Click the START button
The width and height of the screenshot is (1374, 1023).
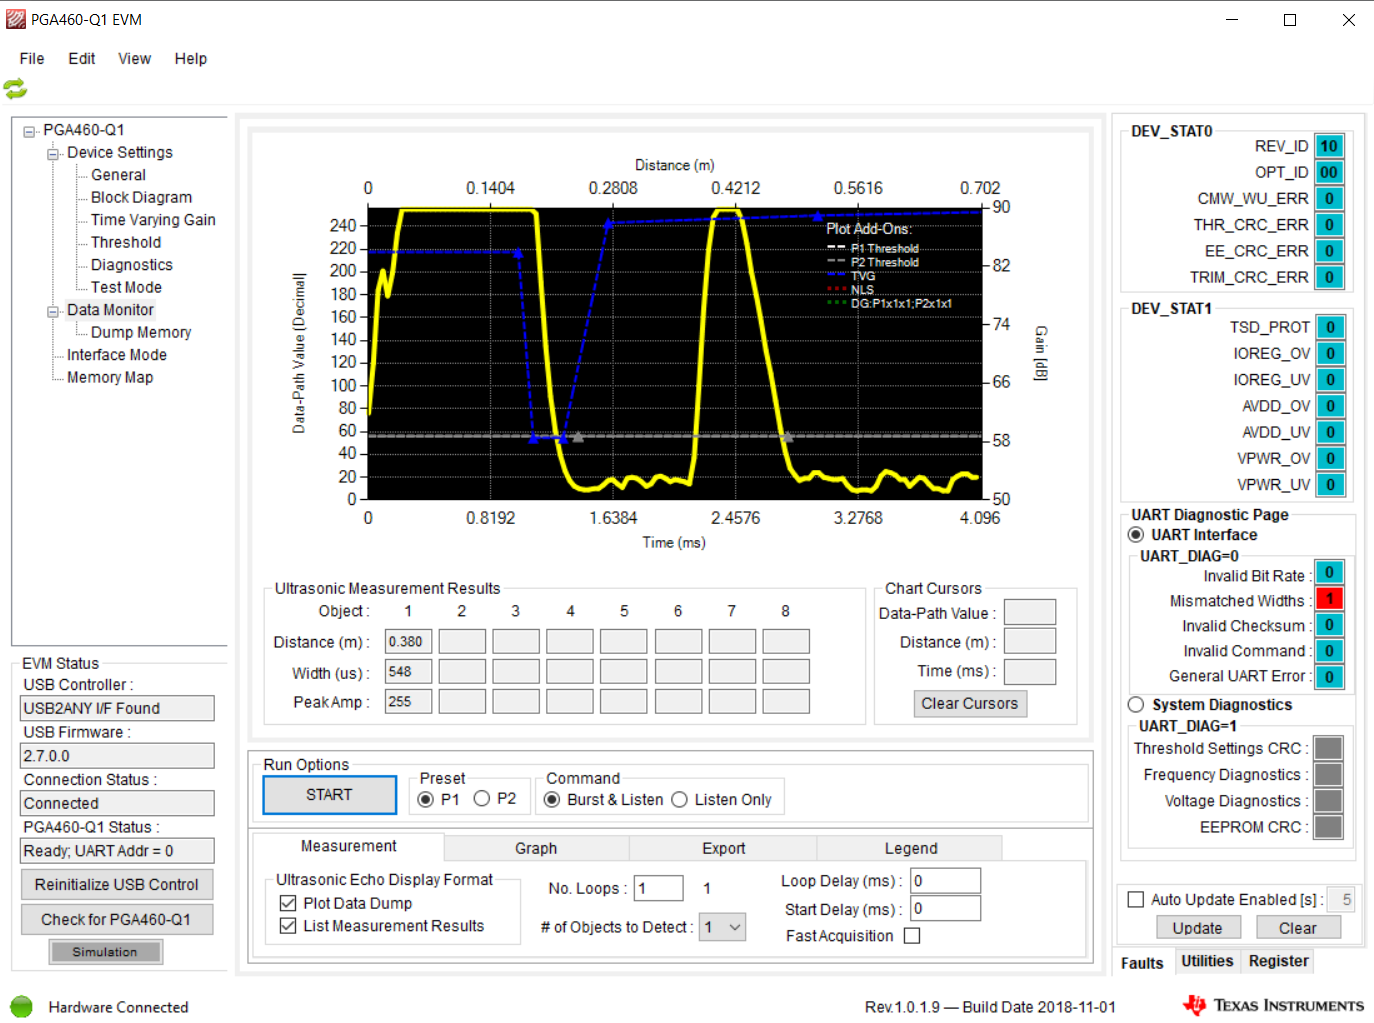pos(330,795)
